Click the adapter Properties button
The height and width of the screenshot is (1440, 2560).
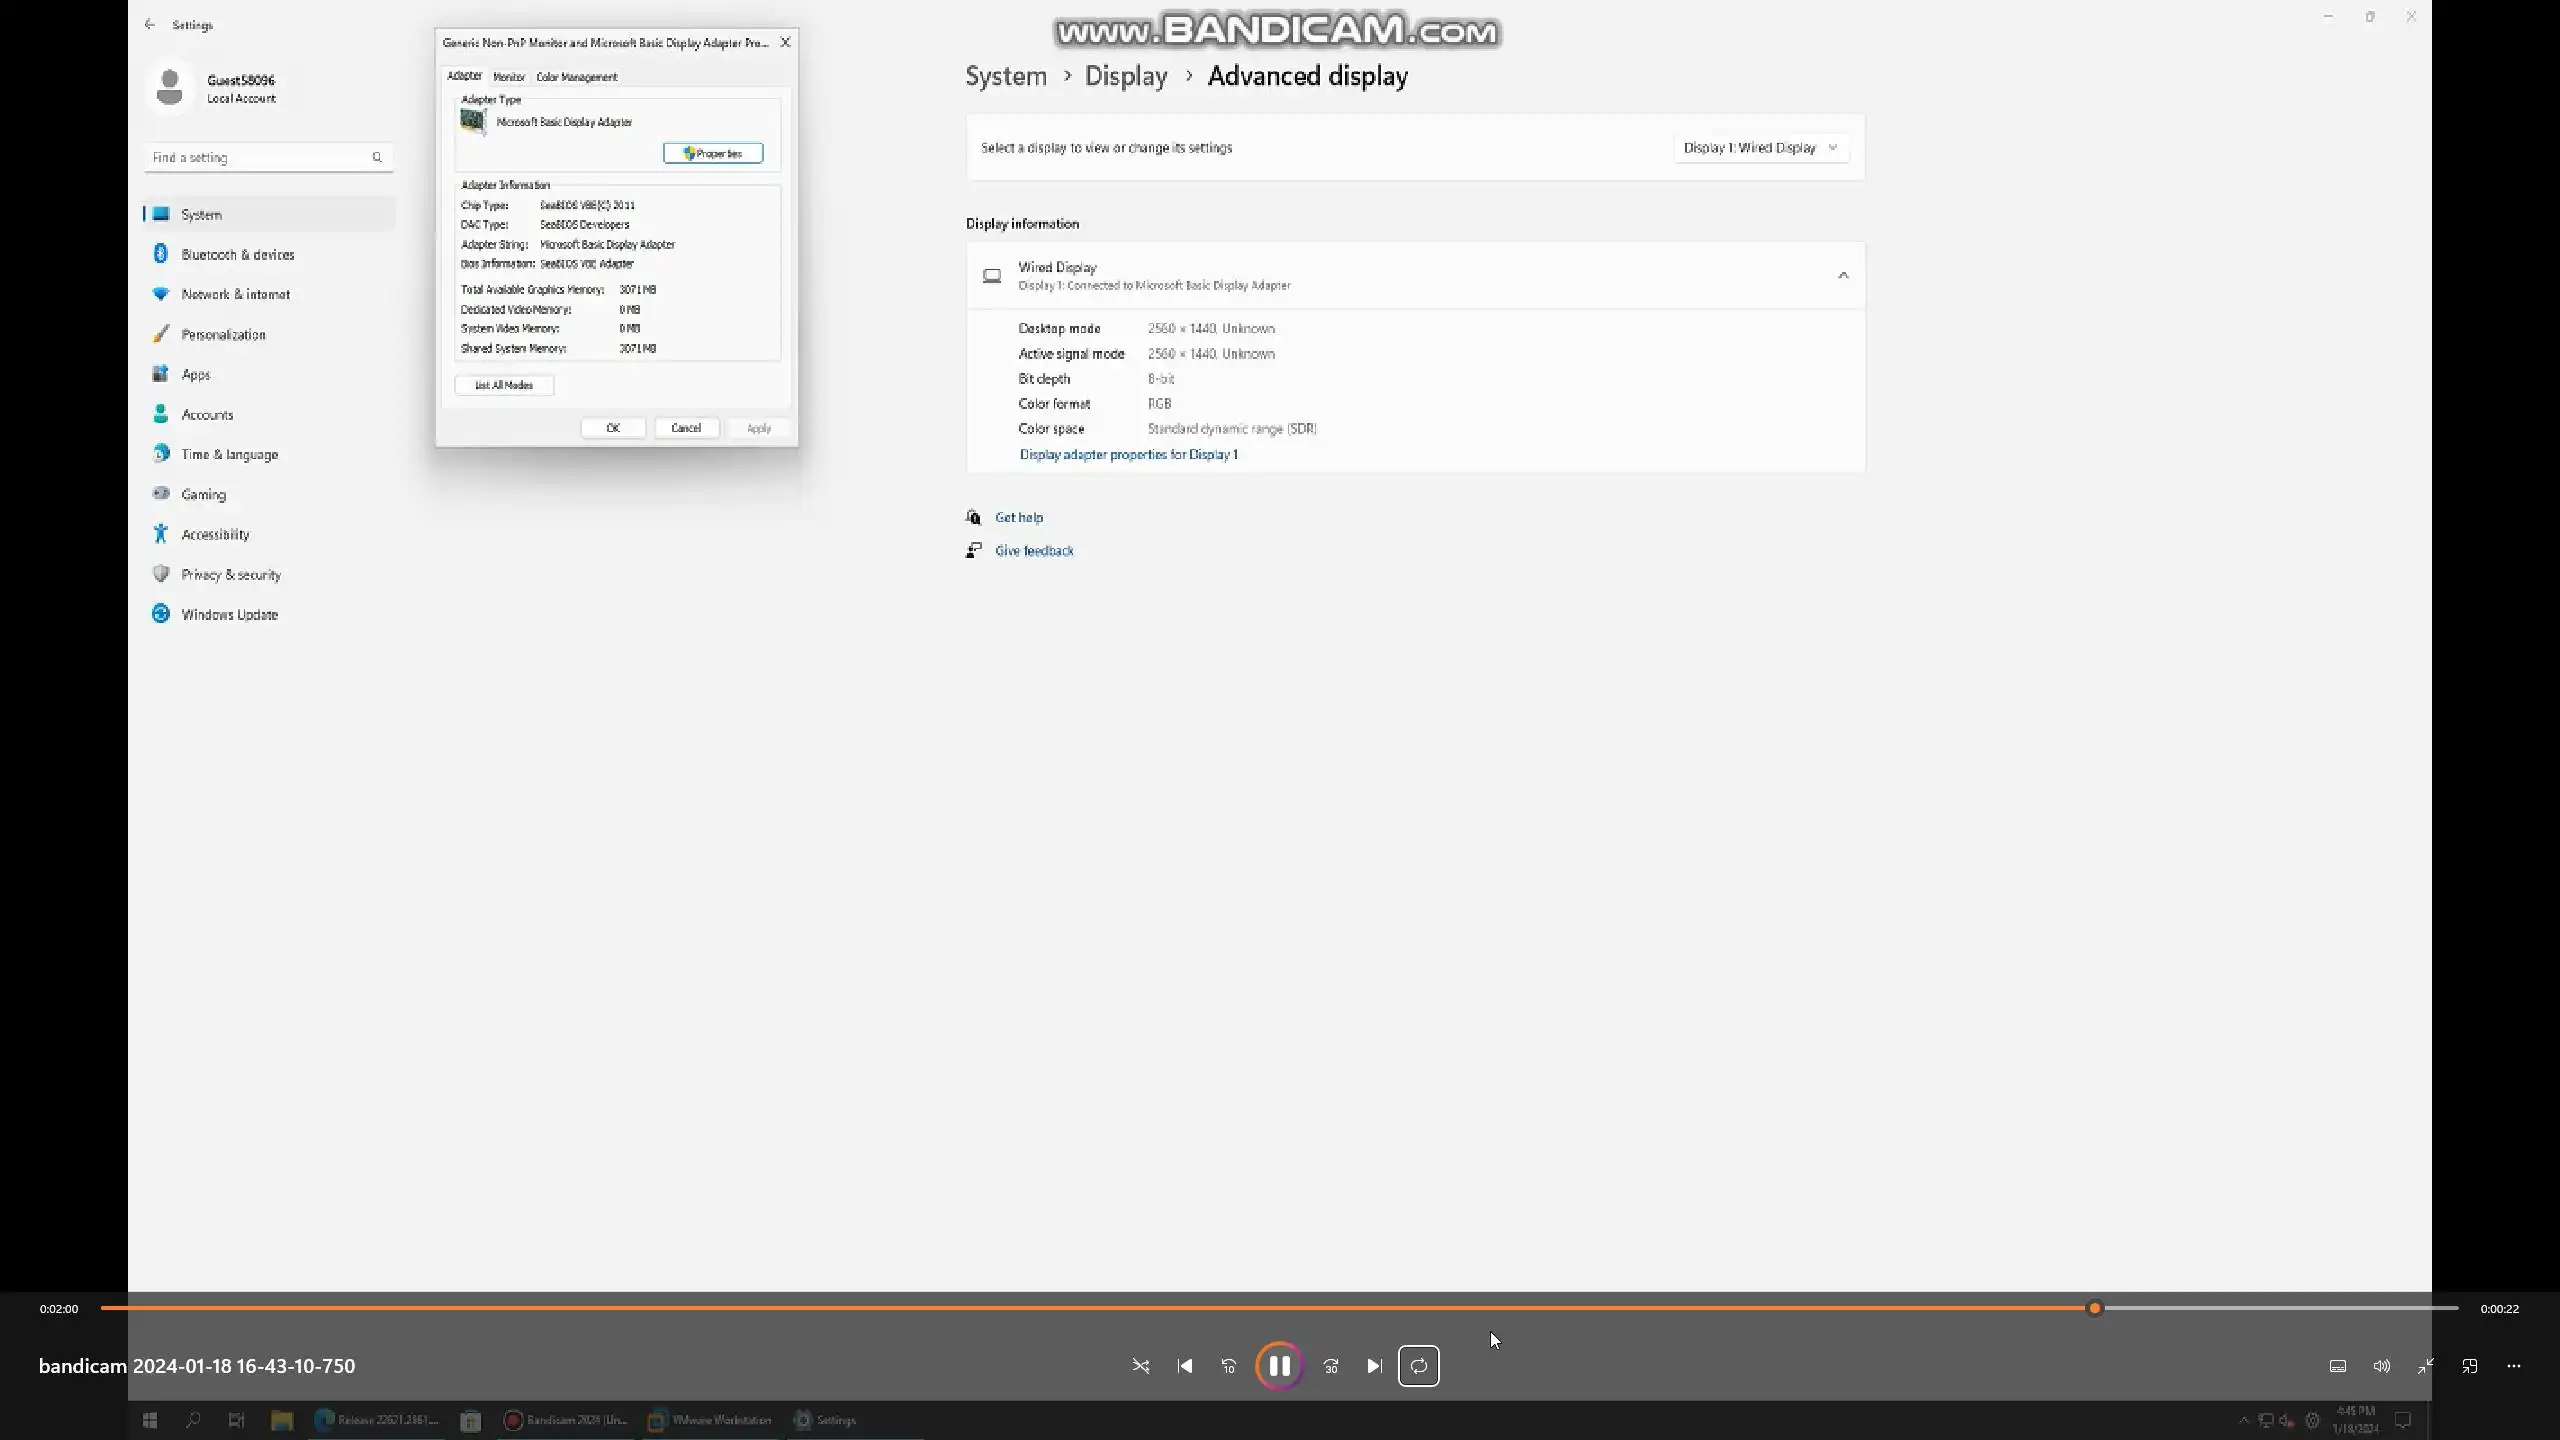pos(713,153)
